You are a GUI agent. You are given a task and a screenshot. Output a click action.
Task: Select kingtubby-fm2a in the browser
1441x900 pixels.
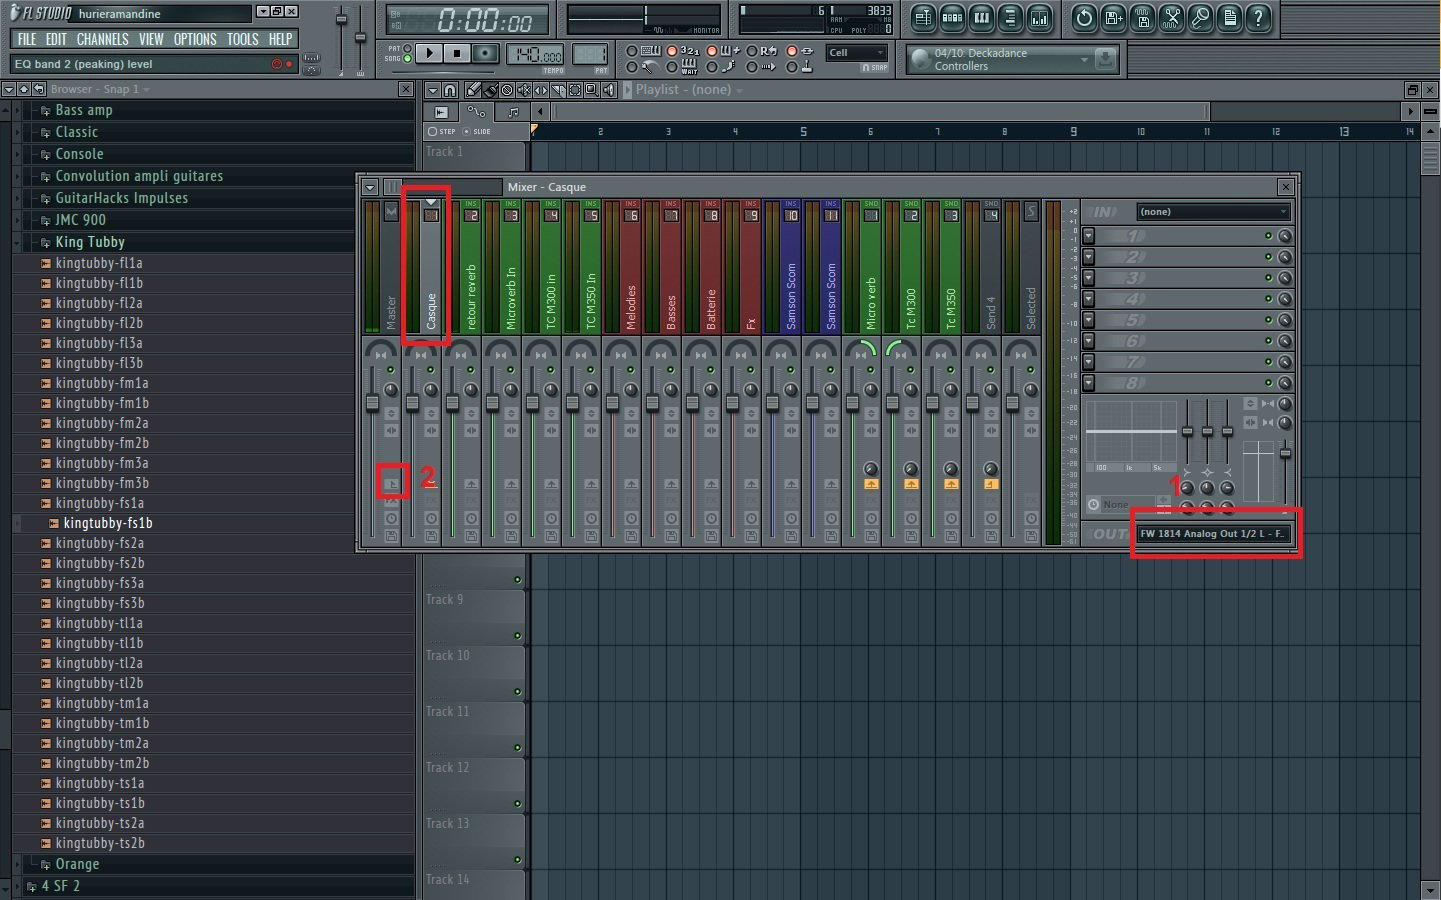pyautogui.click(x=103, y=423)
